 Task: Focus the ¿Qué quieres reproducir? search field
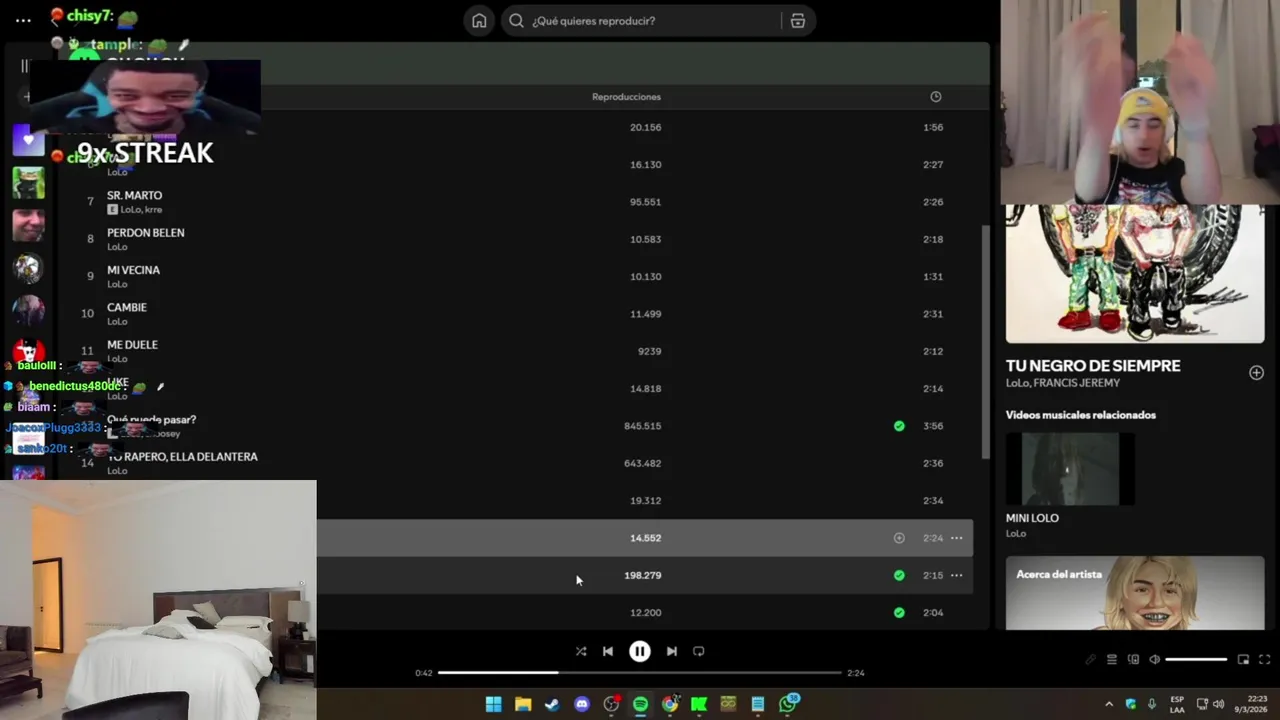click(x=657, y=21)
